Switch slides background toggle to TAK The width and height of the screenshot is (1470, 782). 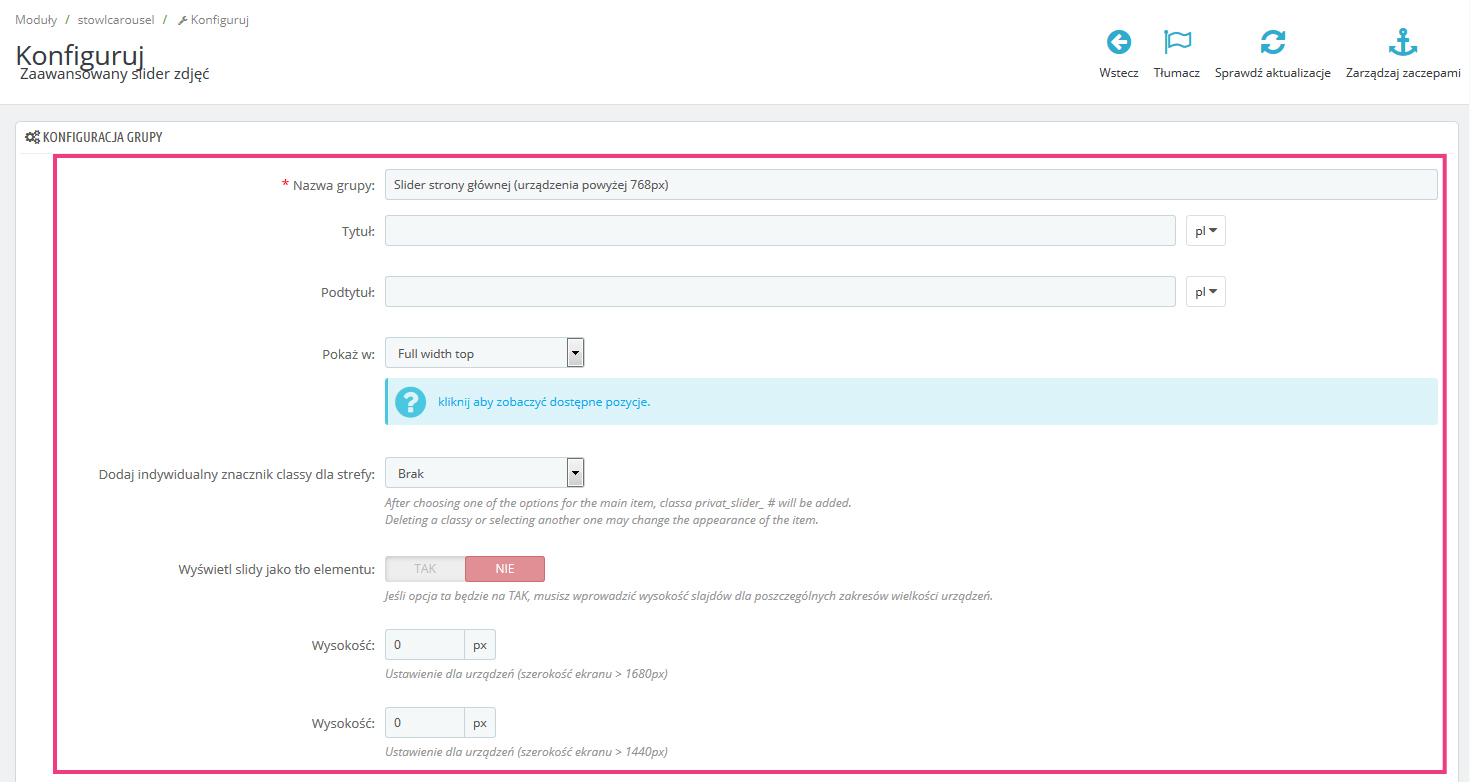coord(425,569)
